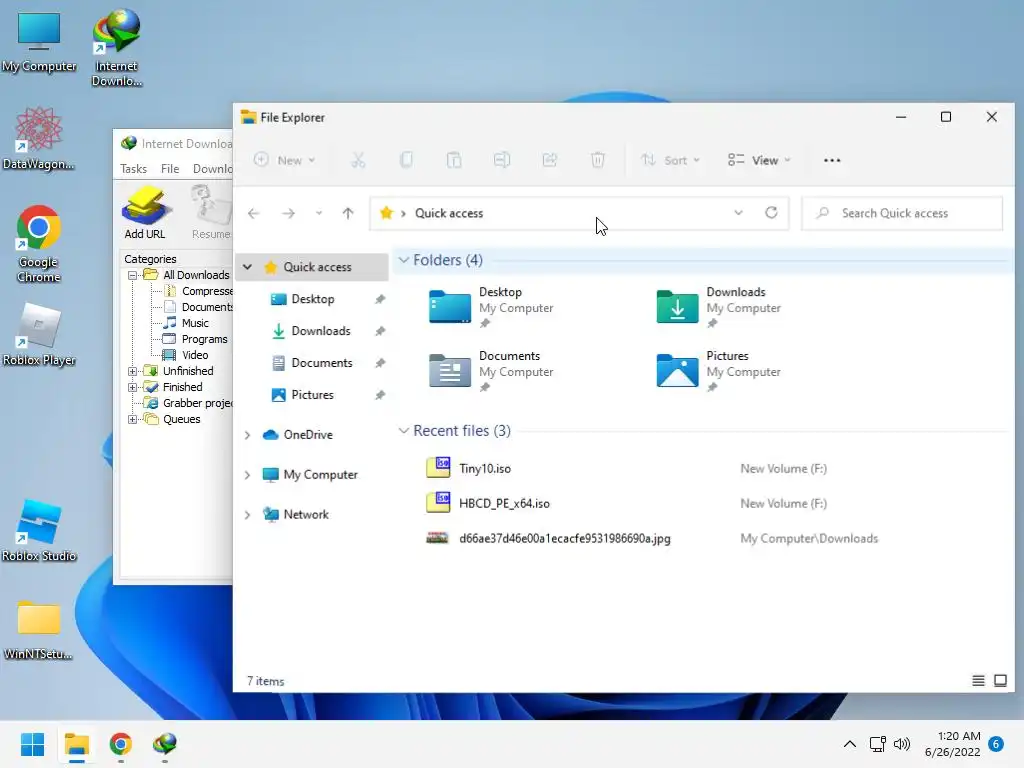Open Roblox Studio desktop shortcut

click(x=39, y=530)
